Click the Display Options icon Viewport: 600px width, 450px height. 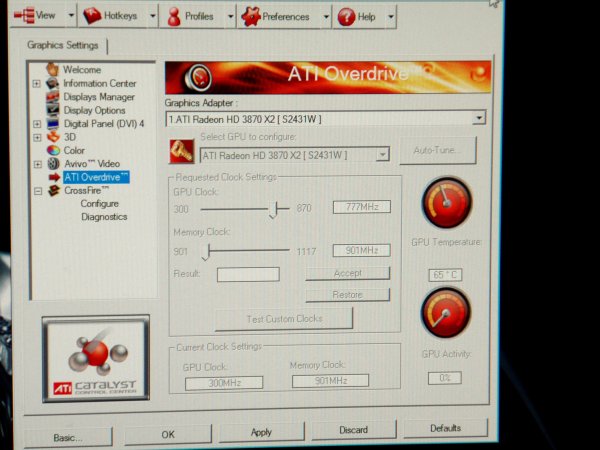52,110
